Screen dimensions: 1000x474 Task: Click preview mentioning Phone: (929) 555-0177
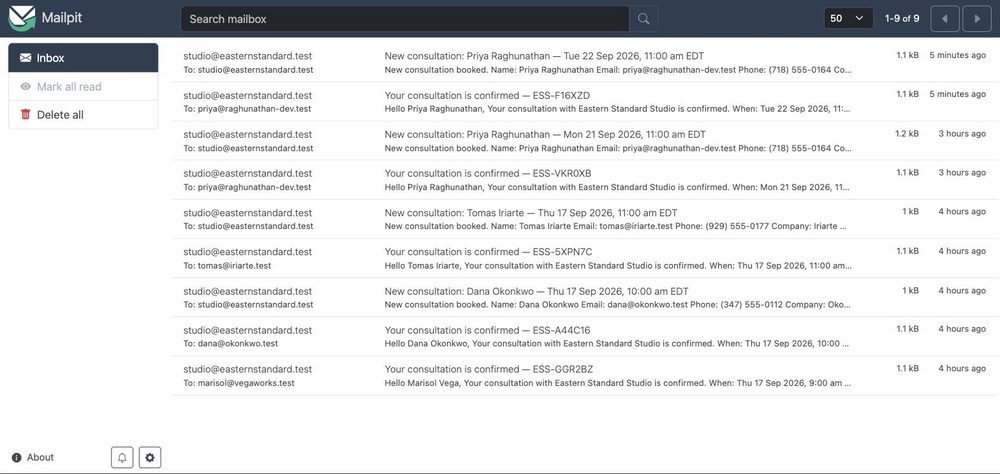[x=617, y=226]
